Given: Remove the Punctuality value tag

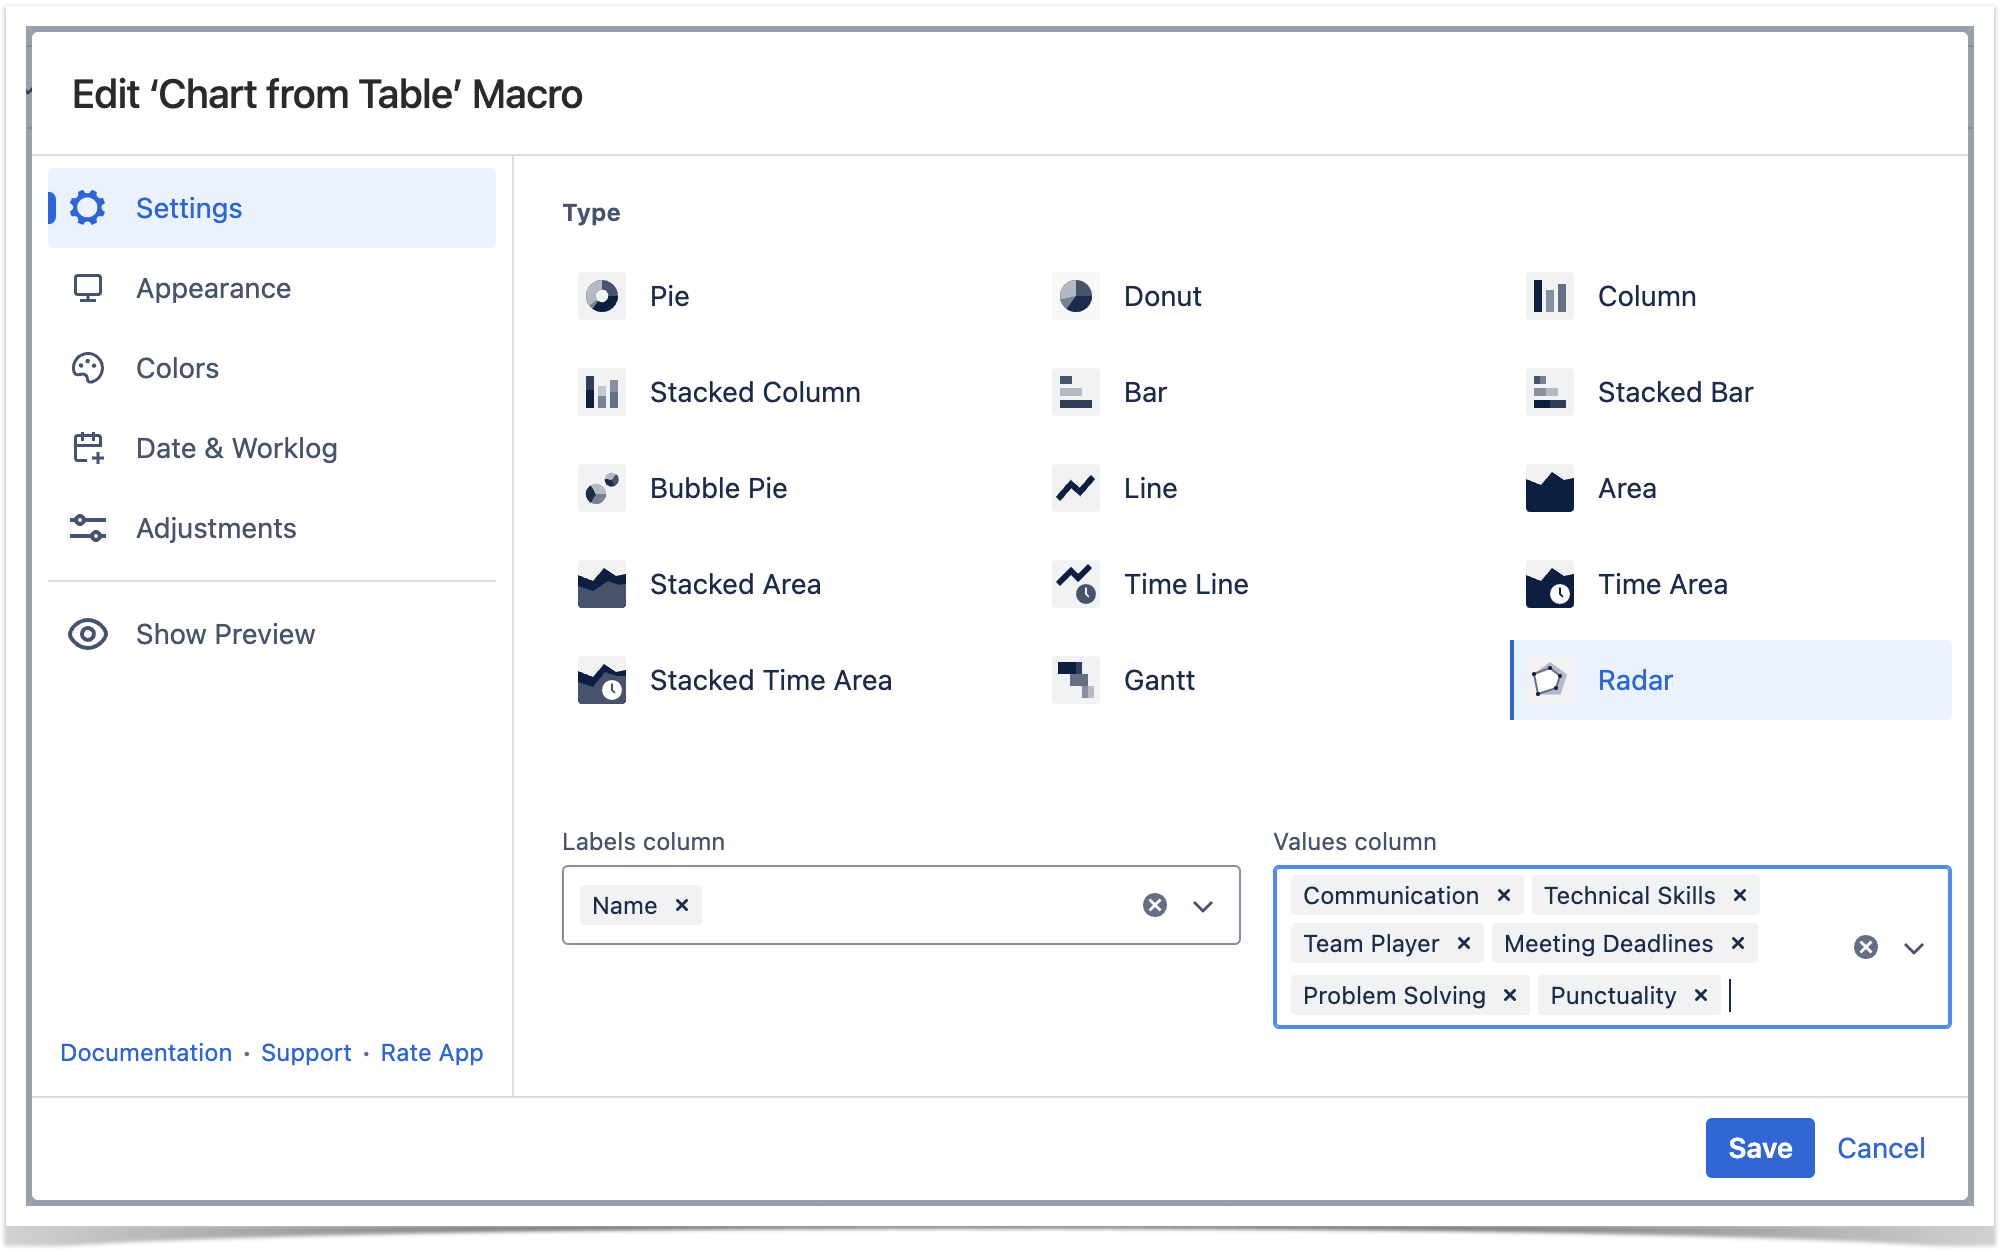Looking at the screenshot, I should tap(1700, 995).
